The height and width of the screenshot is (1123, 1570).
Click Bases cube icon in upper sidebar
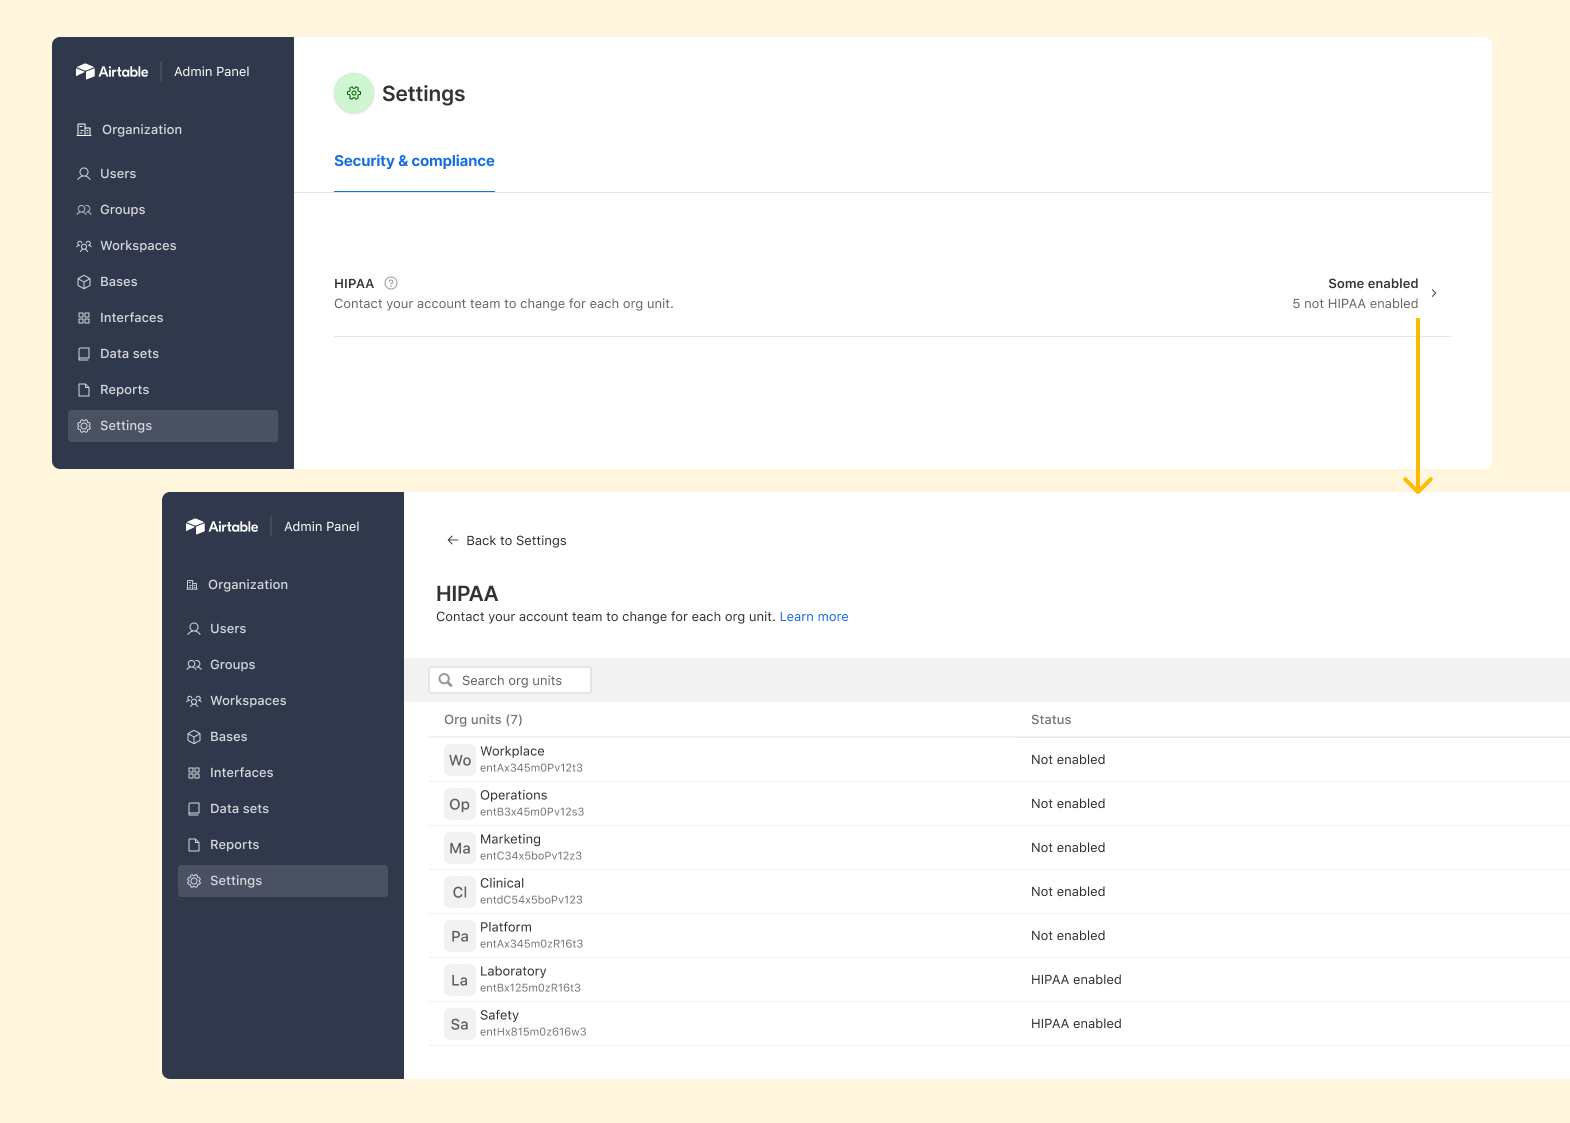[x=84, y=282]
